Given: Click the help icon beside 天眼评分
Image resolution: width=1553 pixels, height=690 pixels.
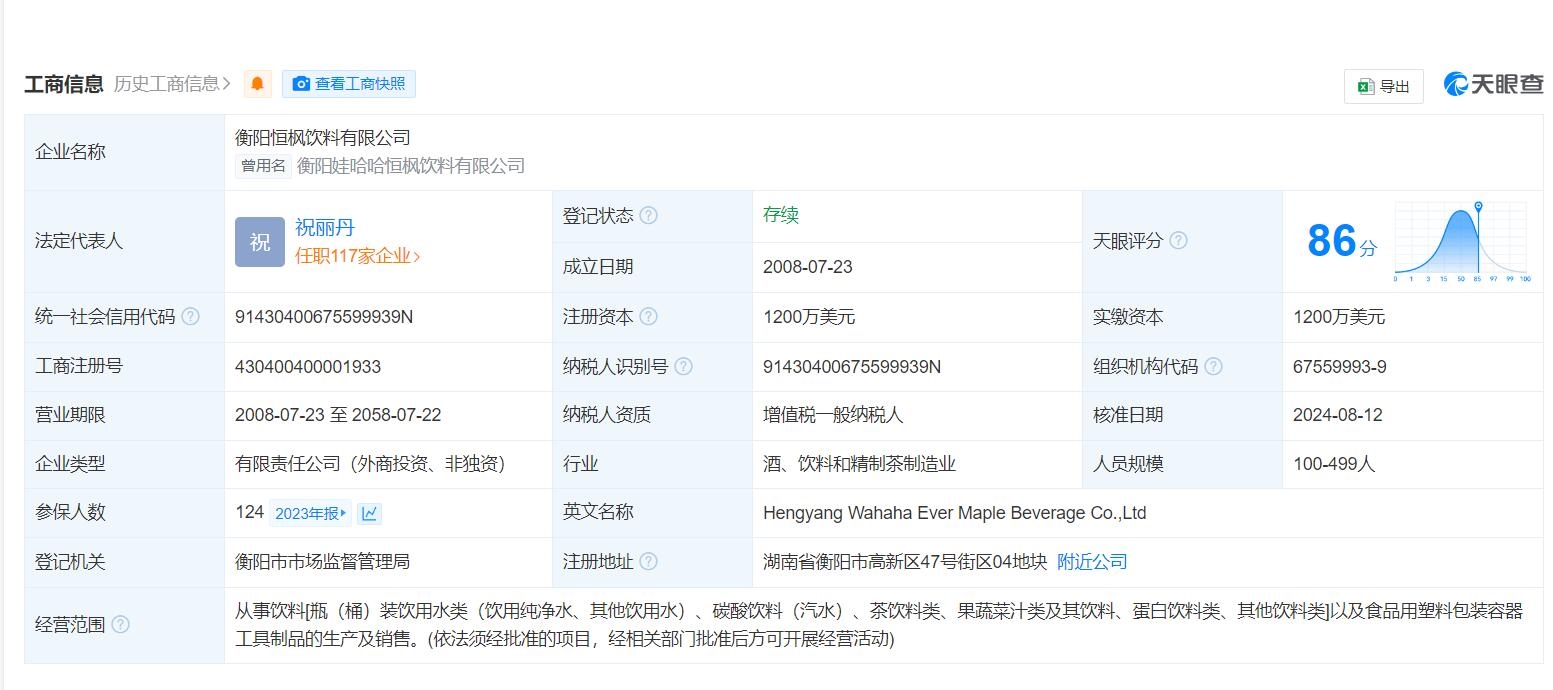Looking at the screenshot, I should click(1179, 241).
